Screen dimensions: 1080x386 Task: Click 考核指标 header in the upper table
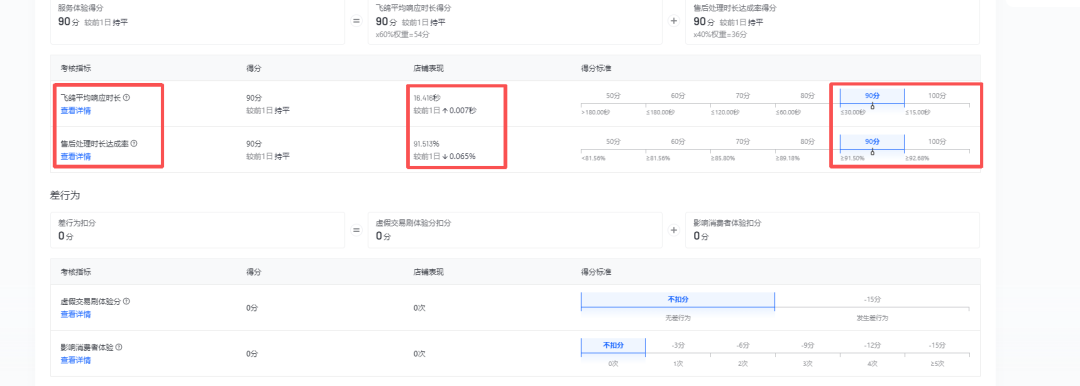76,68
